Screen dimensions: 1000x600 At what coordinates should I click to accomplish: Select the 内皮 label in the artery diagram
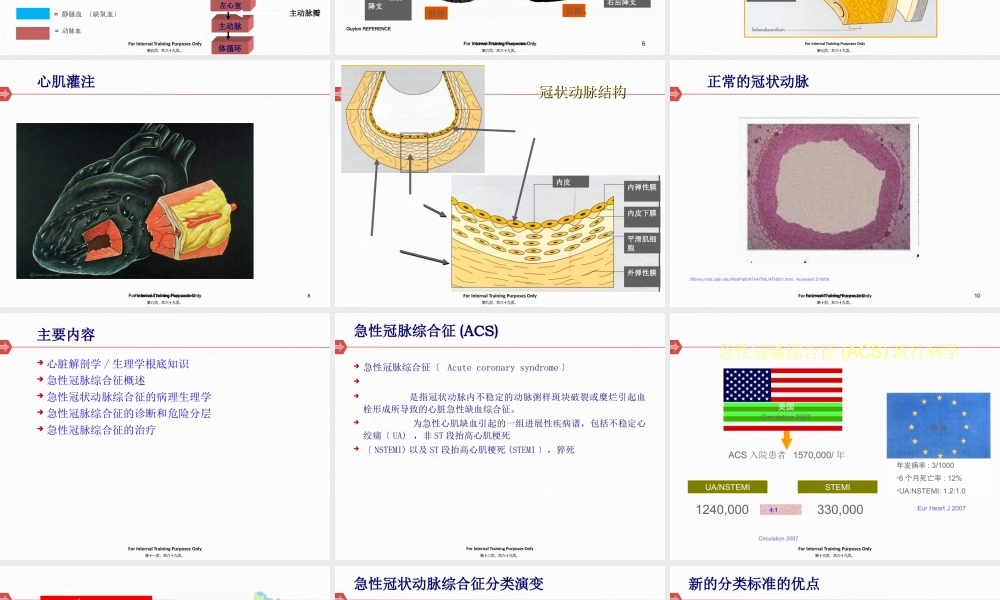[570, 182]
